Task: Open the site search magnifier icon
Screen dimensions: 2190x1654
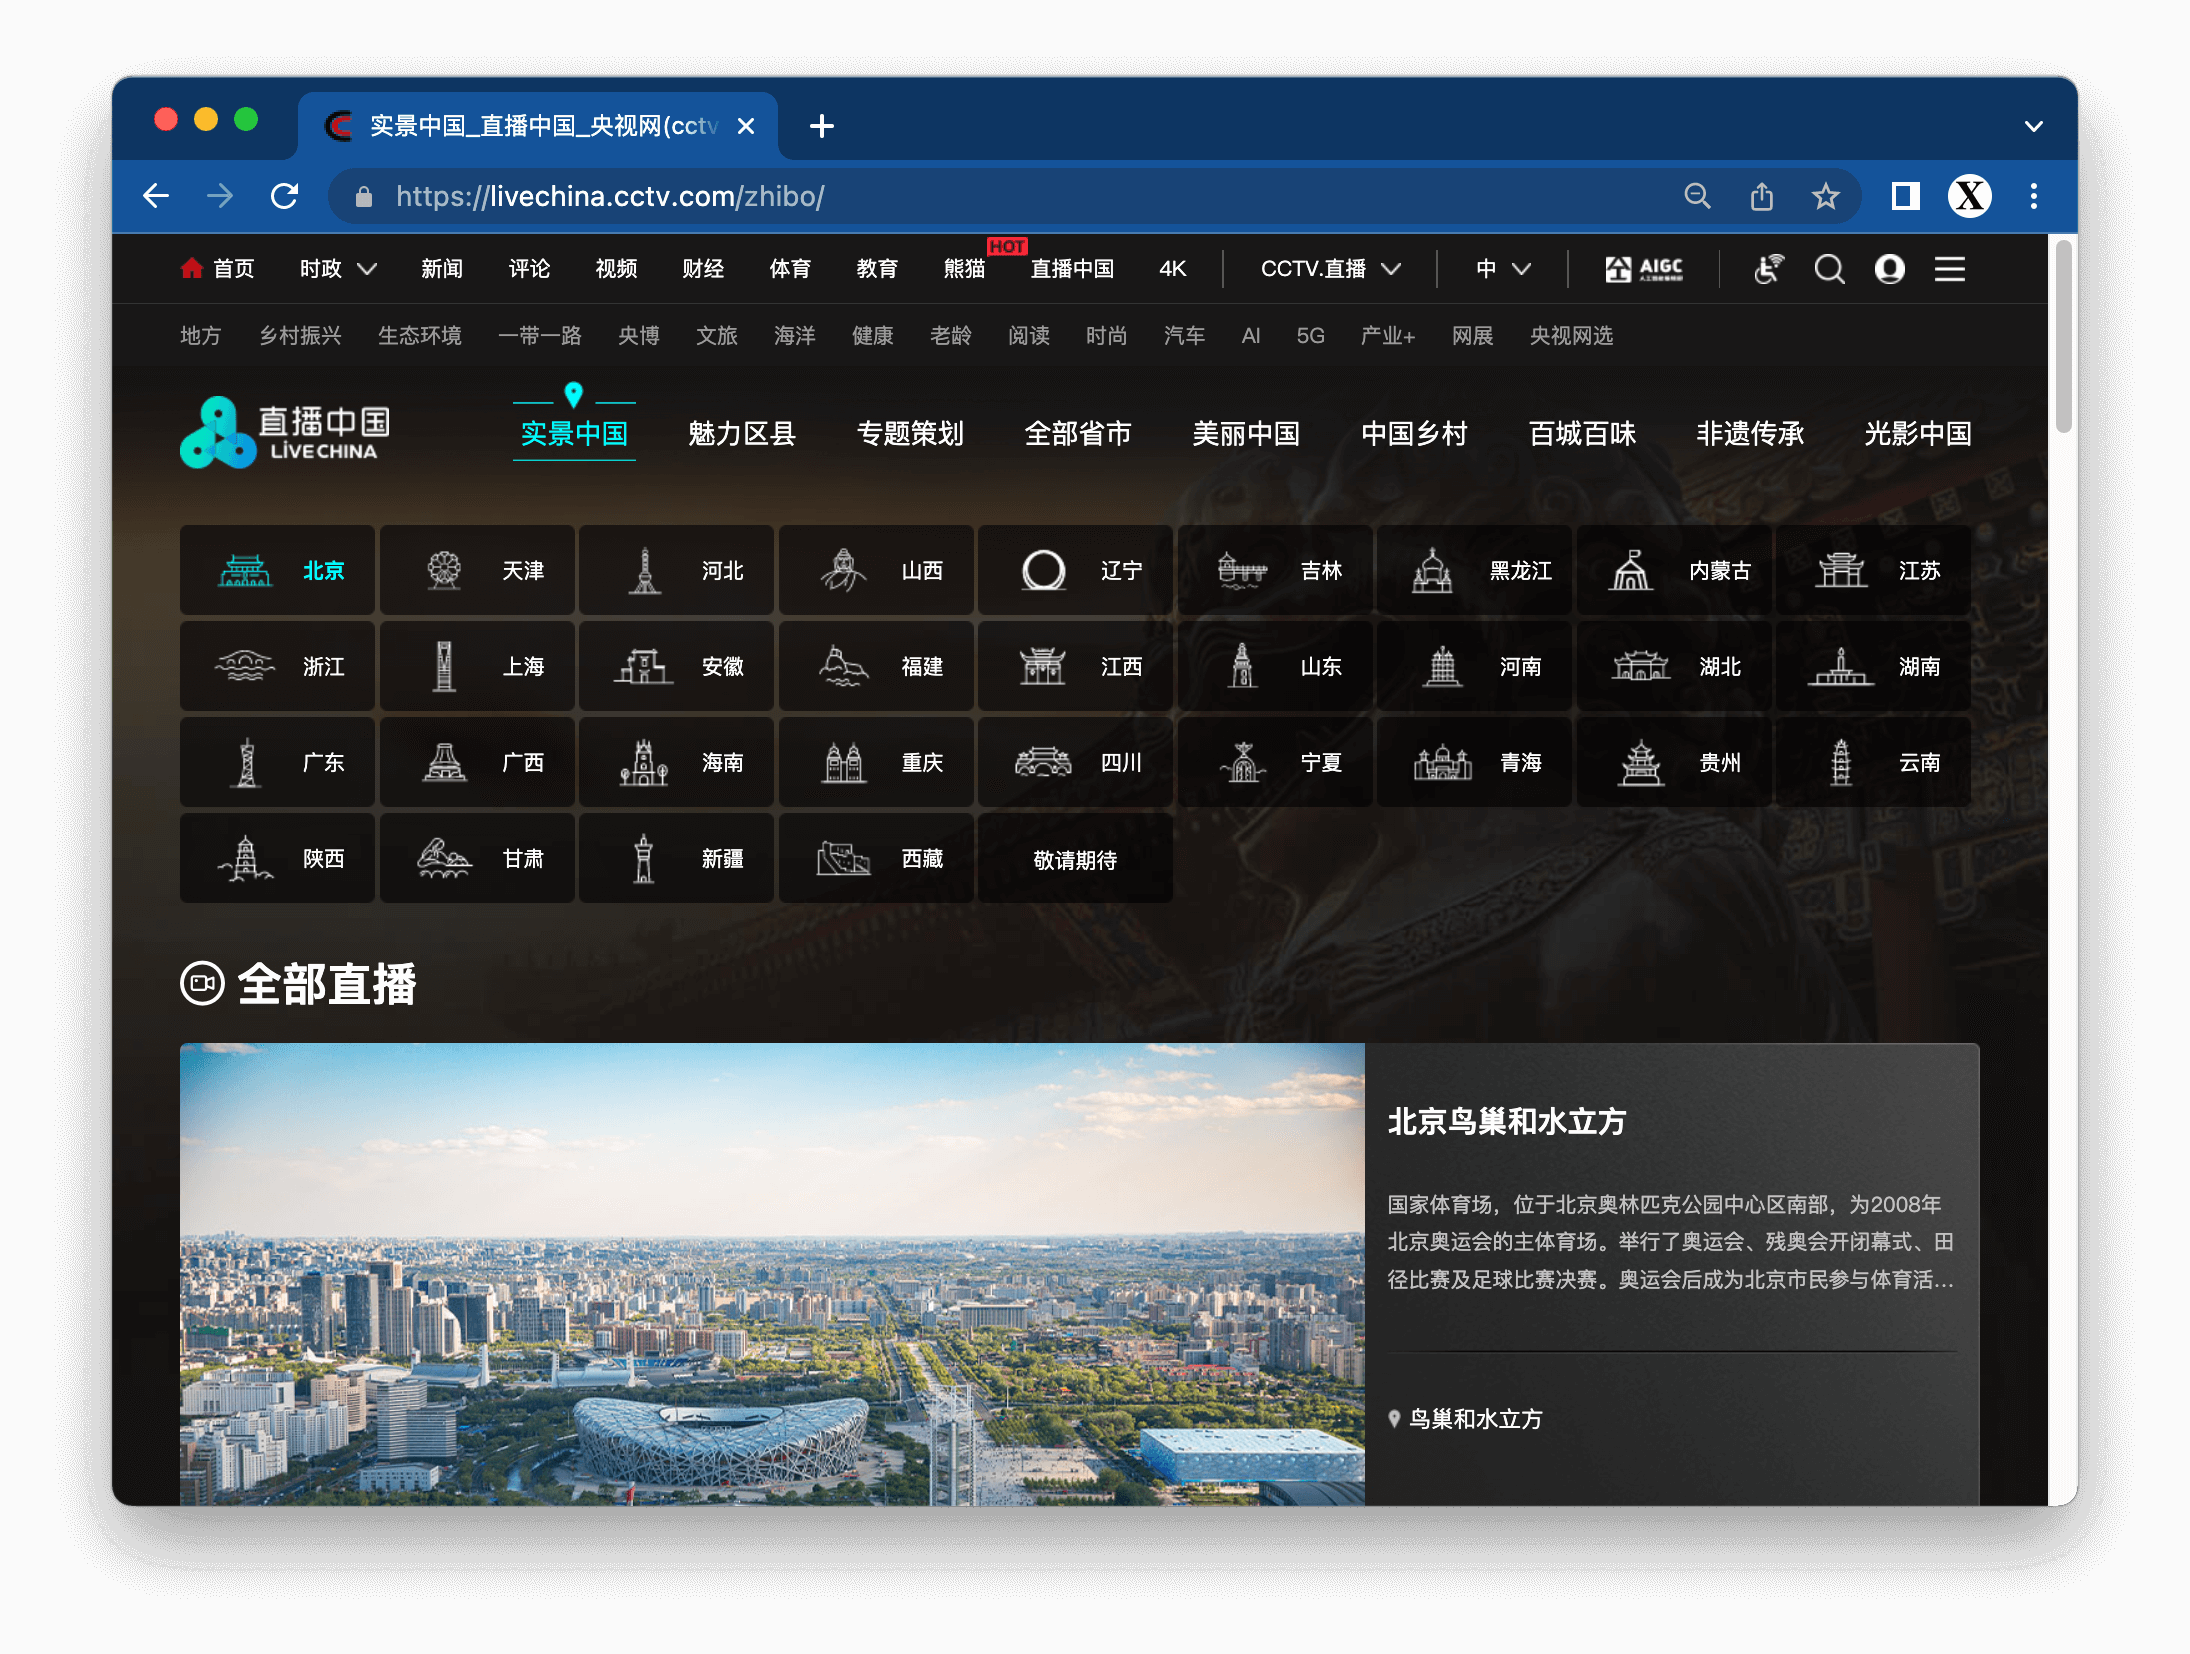Action: coord(1829,269)
